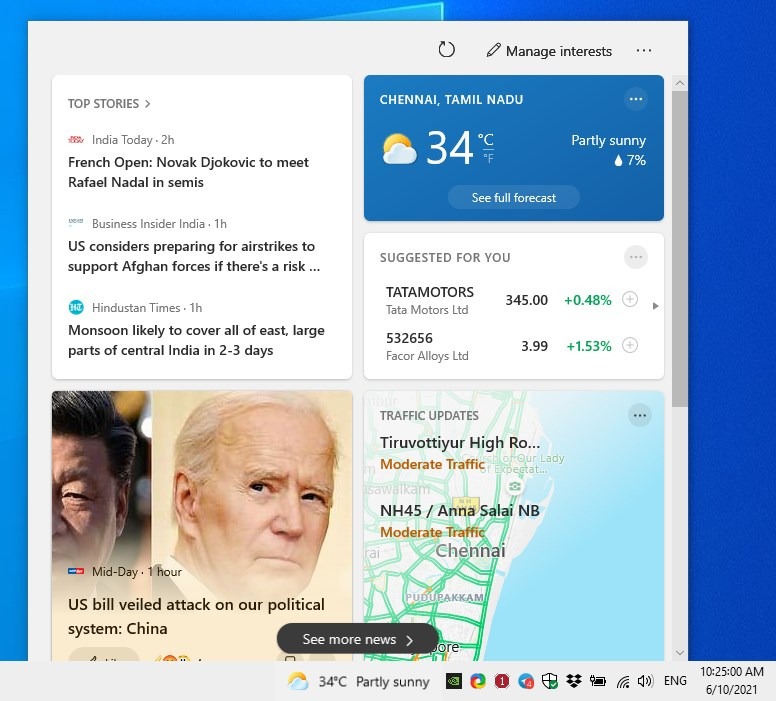
Task: Switch temperature to Fahrenheit
Action: click(x=488, y=158)
